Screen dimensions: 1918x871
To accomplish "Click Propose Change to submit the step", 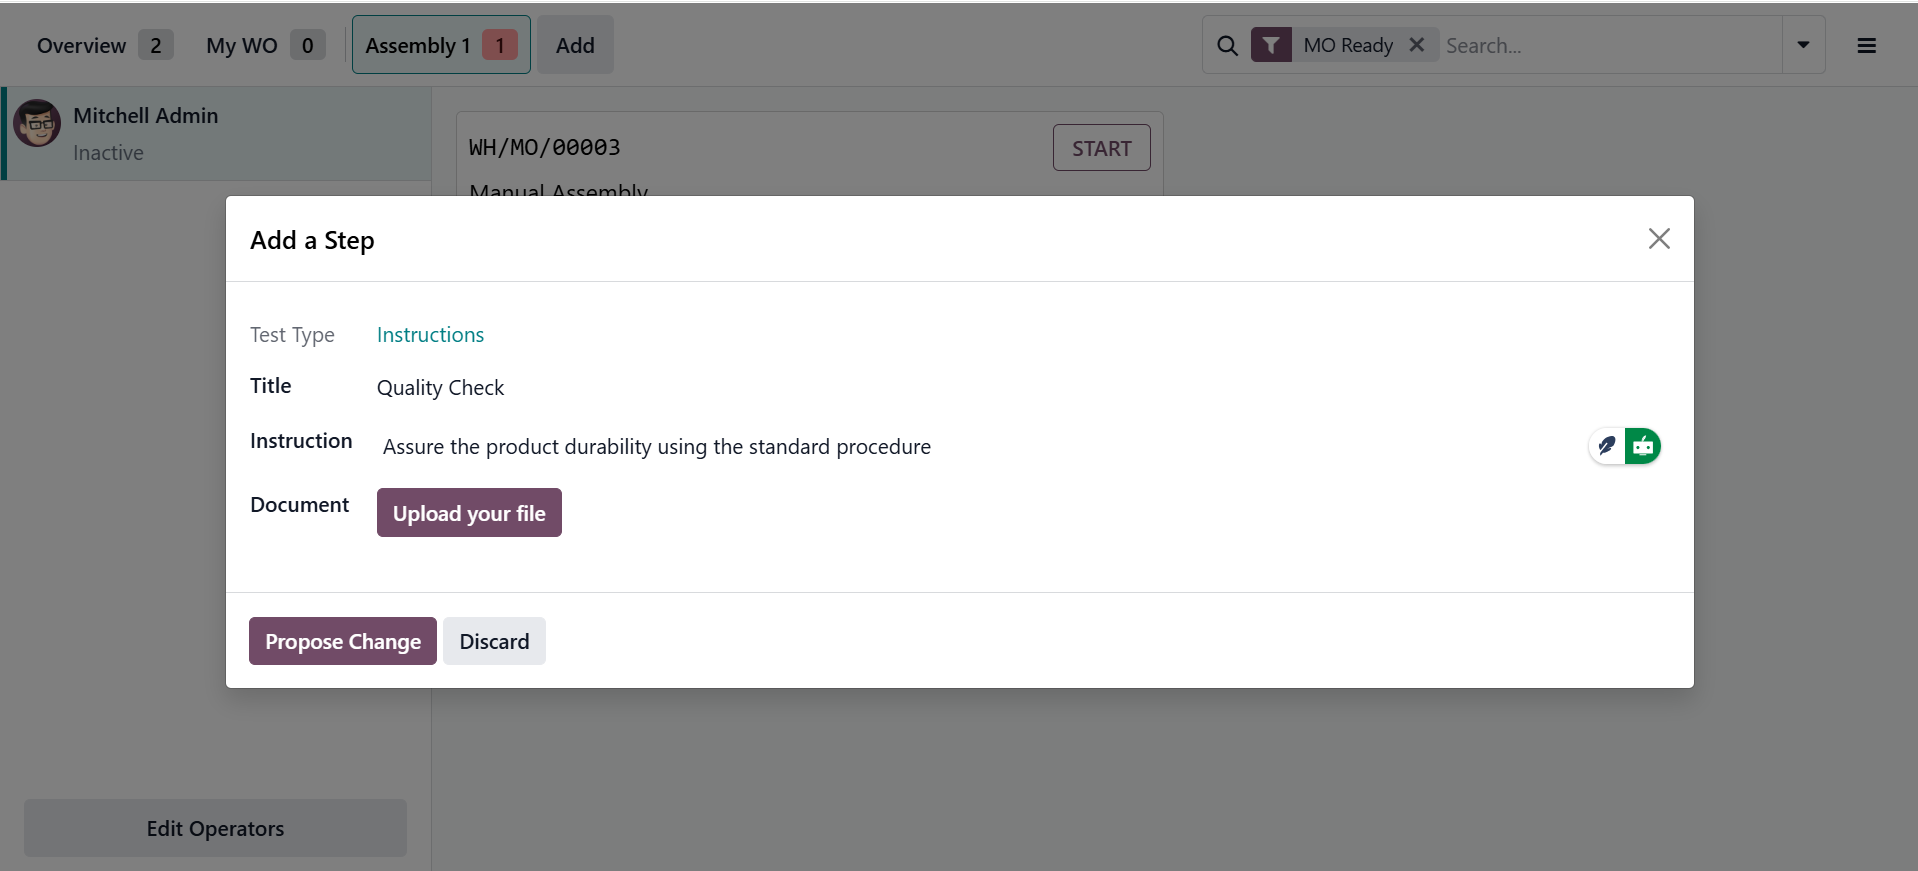I will [x=342, y=641].
